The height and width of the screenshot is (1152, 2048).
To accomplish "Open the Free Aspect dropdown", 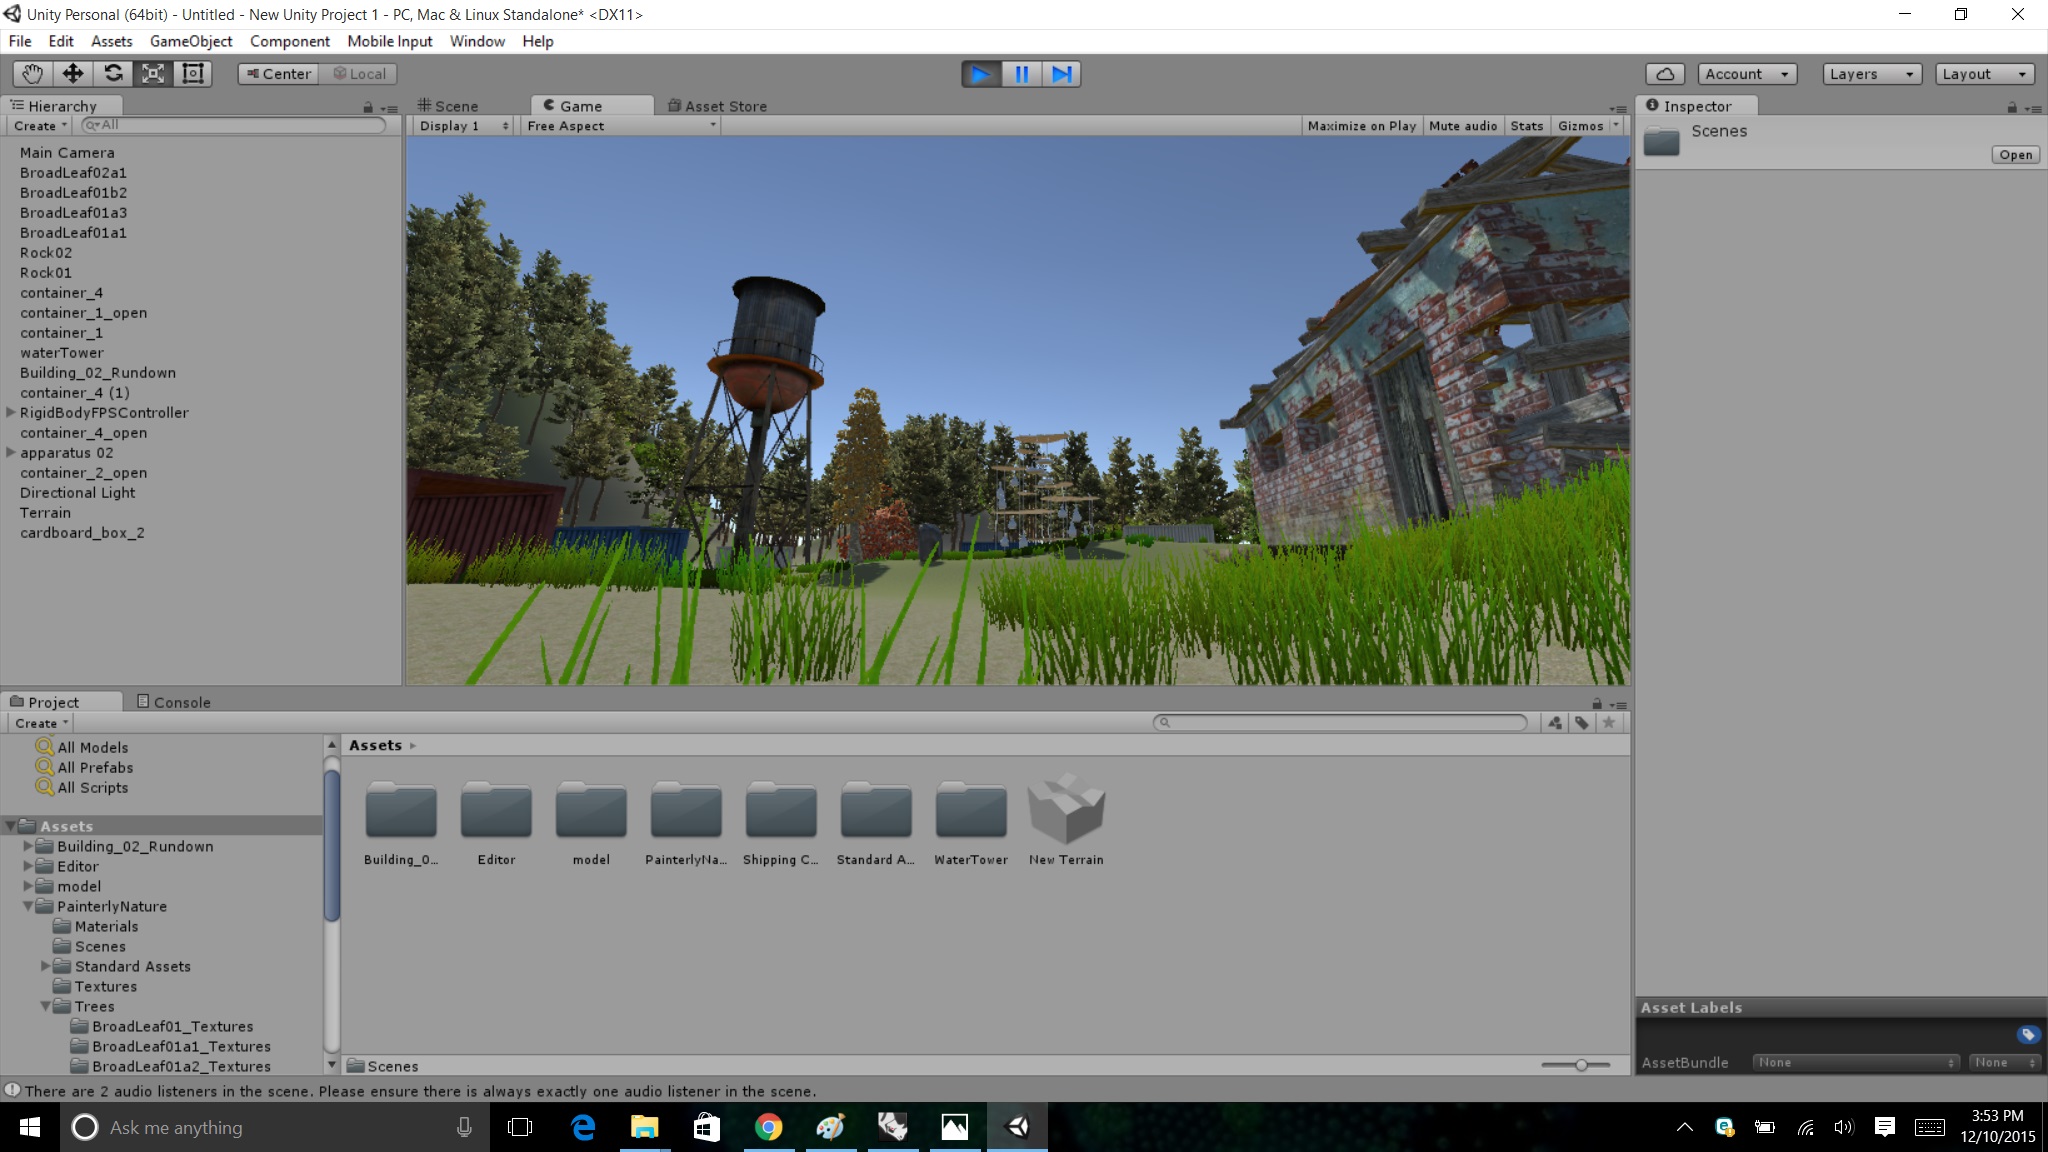I will tap(618, 125).
